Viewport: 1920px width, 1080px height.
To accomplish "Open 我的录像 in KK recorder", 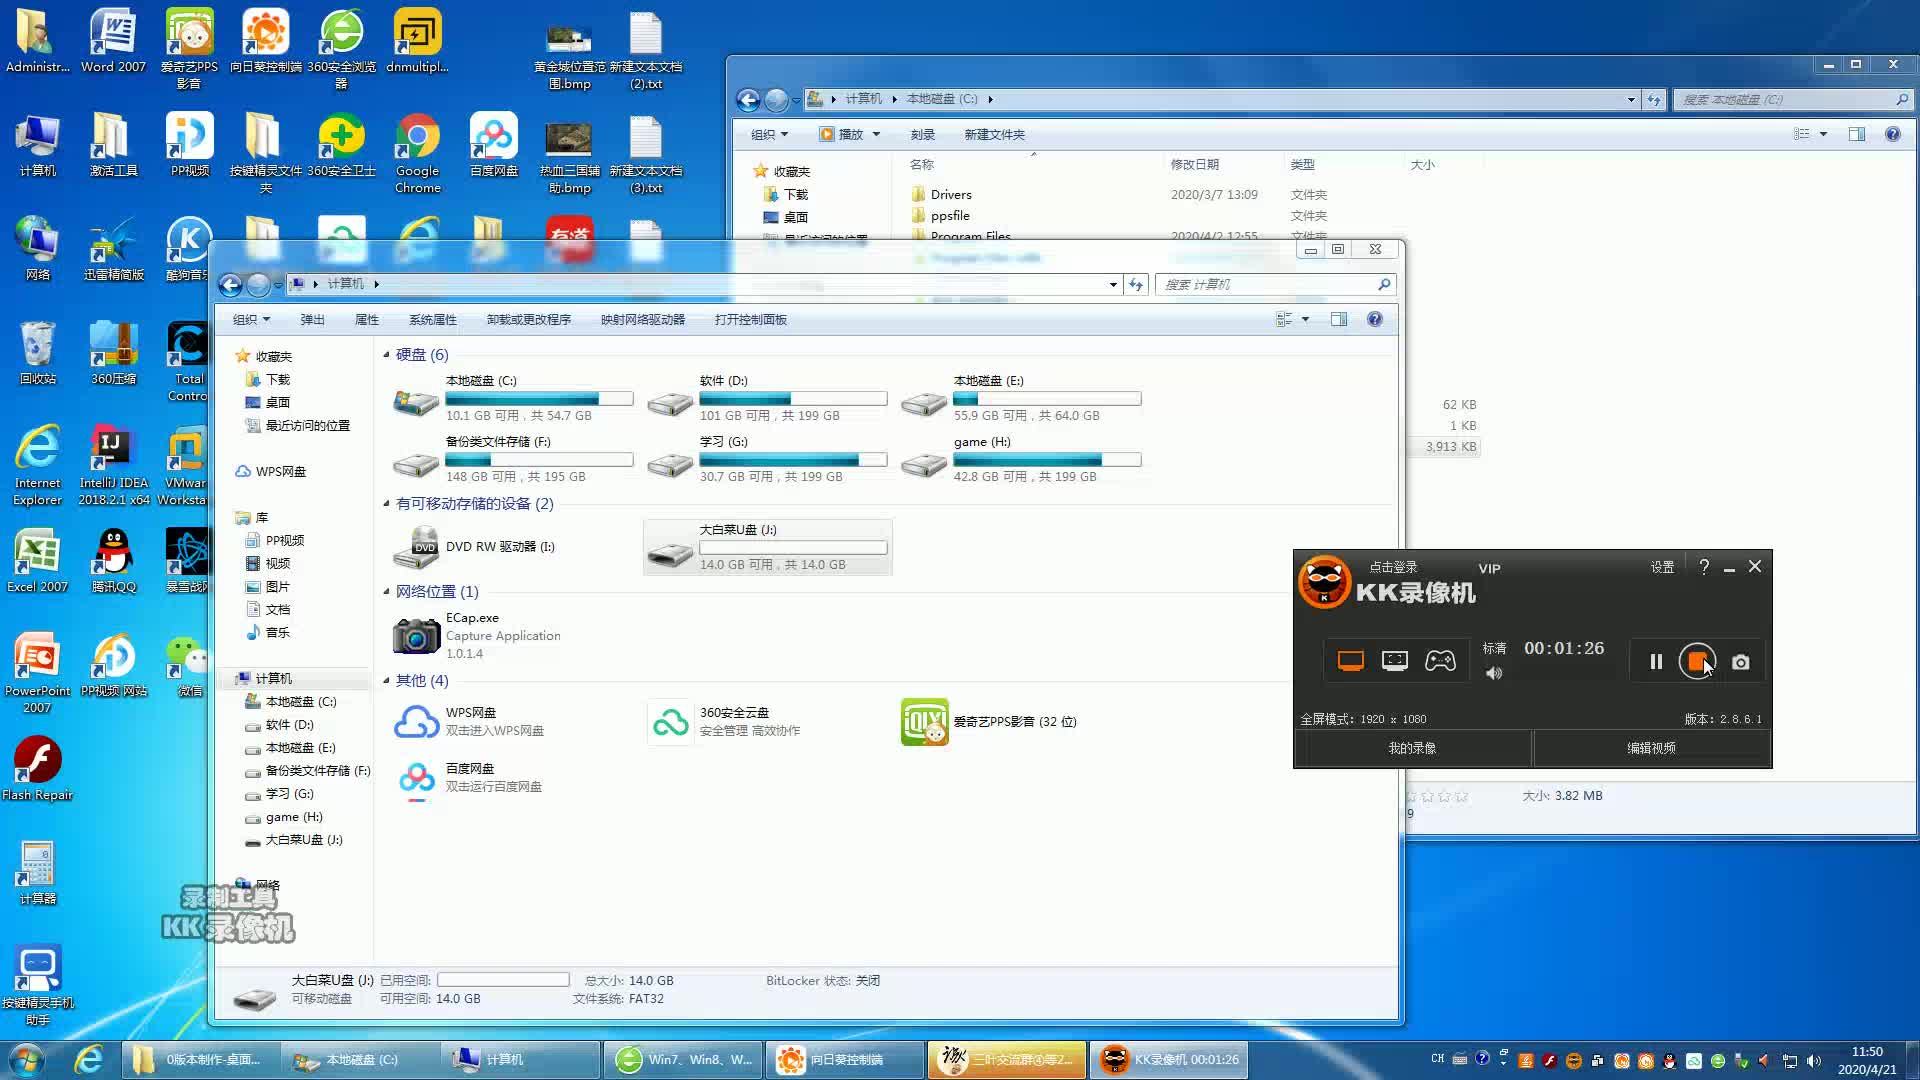I will (x=1412, y=748).
